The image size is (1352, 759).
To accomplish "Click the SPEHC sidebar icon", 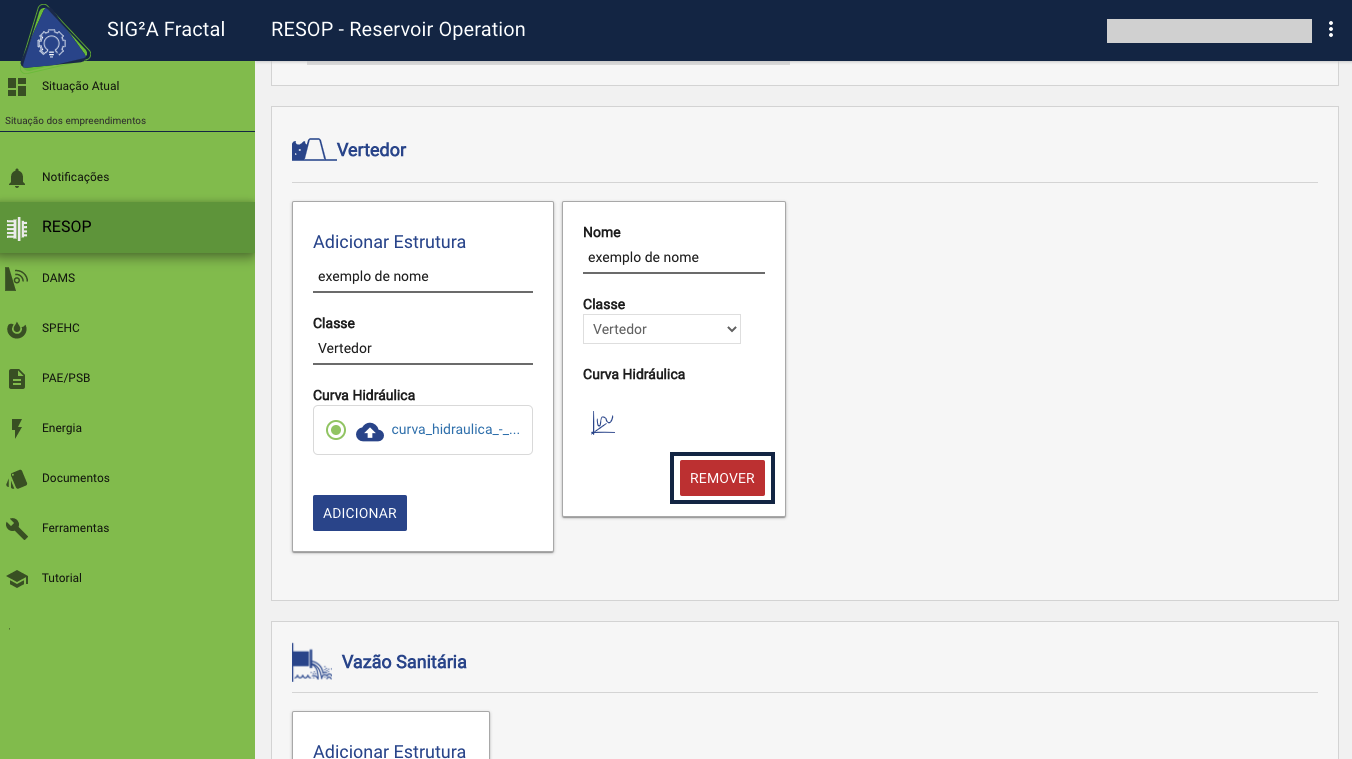I will tap(17, 328).
